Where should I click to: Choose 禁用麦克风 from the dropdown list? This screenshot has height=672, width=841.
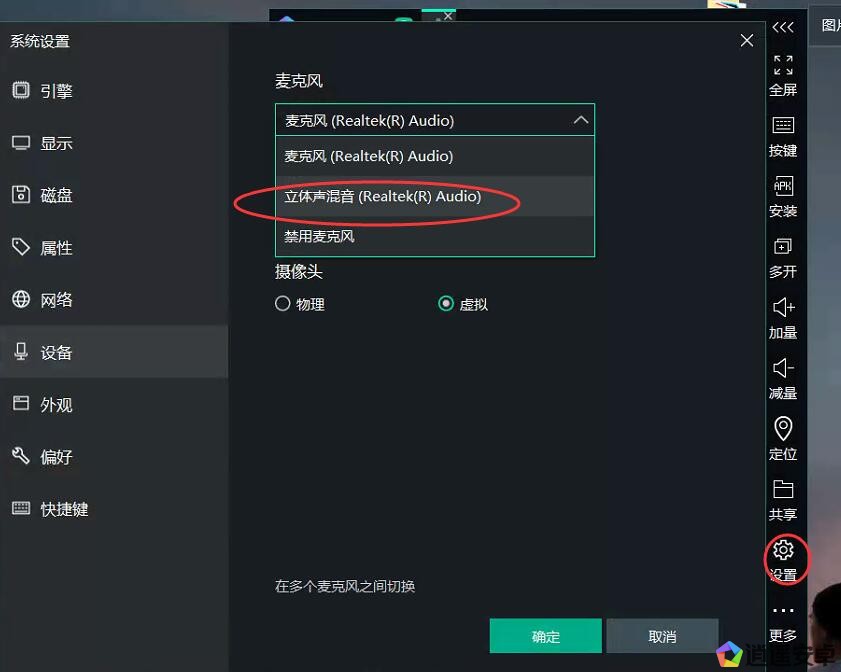coord(434,237)
